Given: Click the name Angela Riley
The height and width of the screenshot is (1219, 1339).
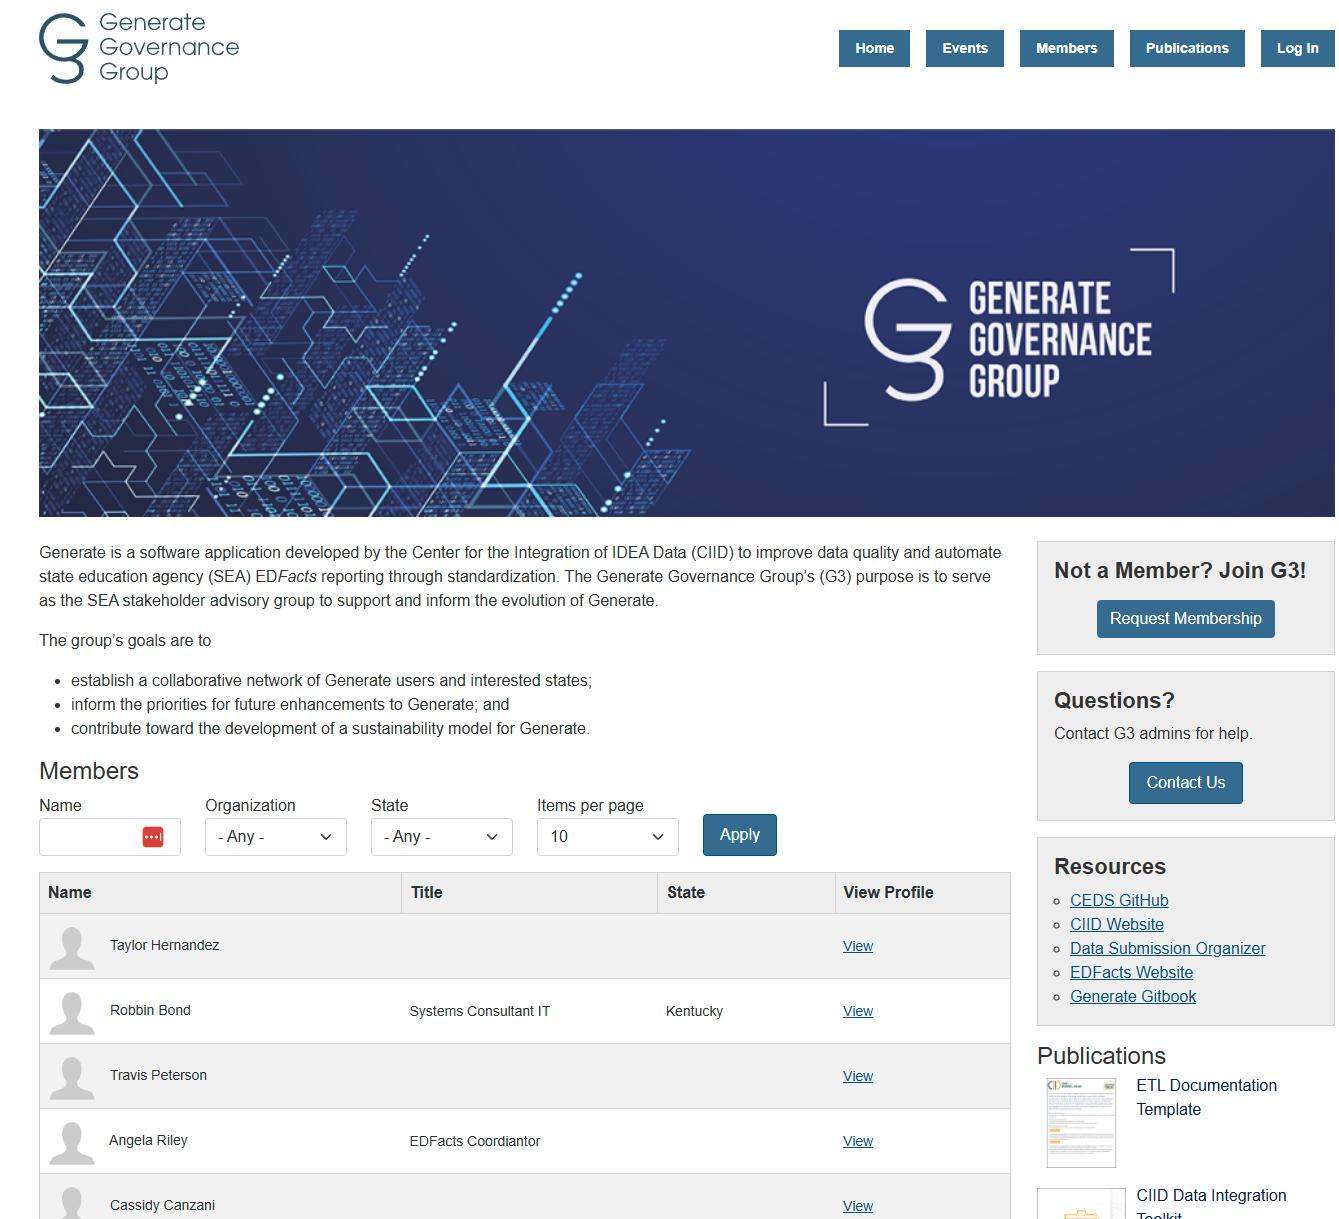Looking at the screenshot, I should (x=148, y=1140).
